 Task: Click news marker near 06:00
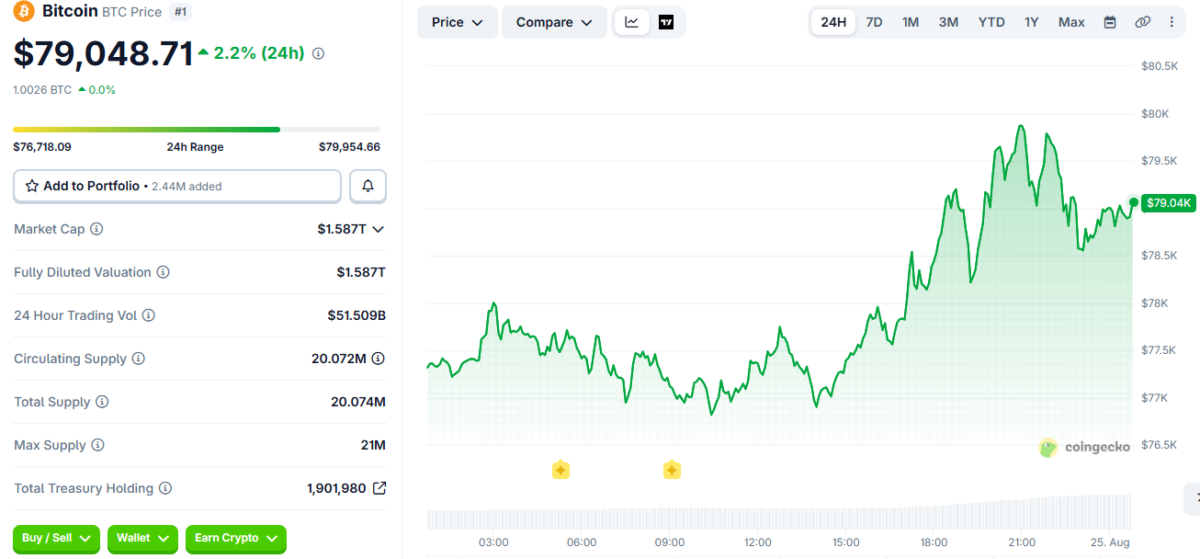pos(561,469)
